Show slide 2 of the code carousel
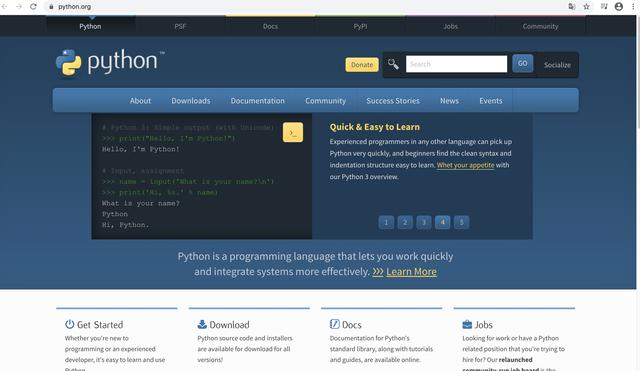The height and width of the screenshot is (371, 640). 405,222
